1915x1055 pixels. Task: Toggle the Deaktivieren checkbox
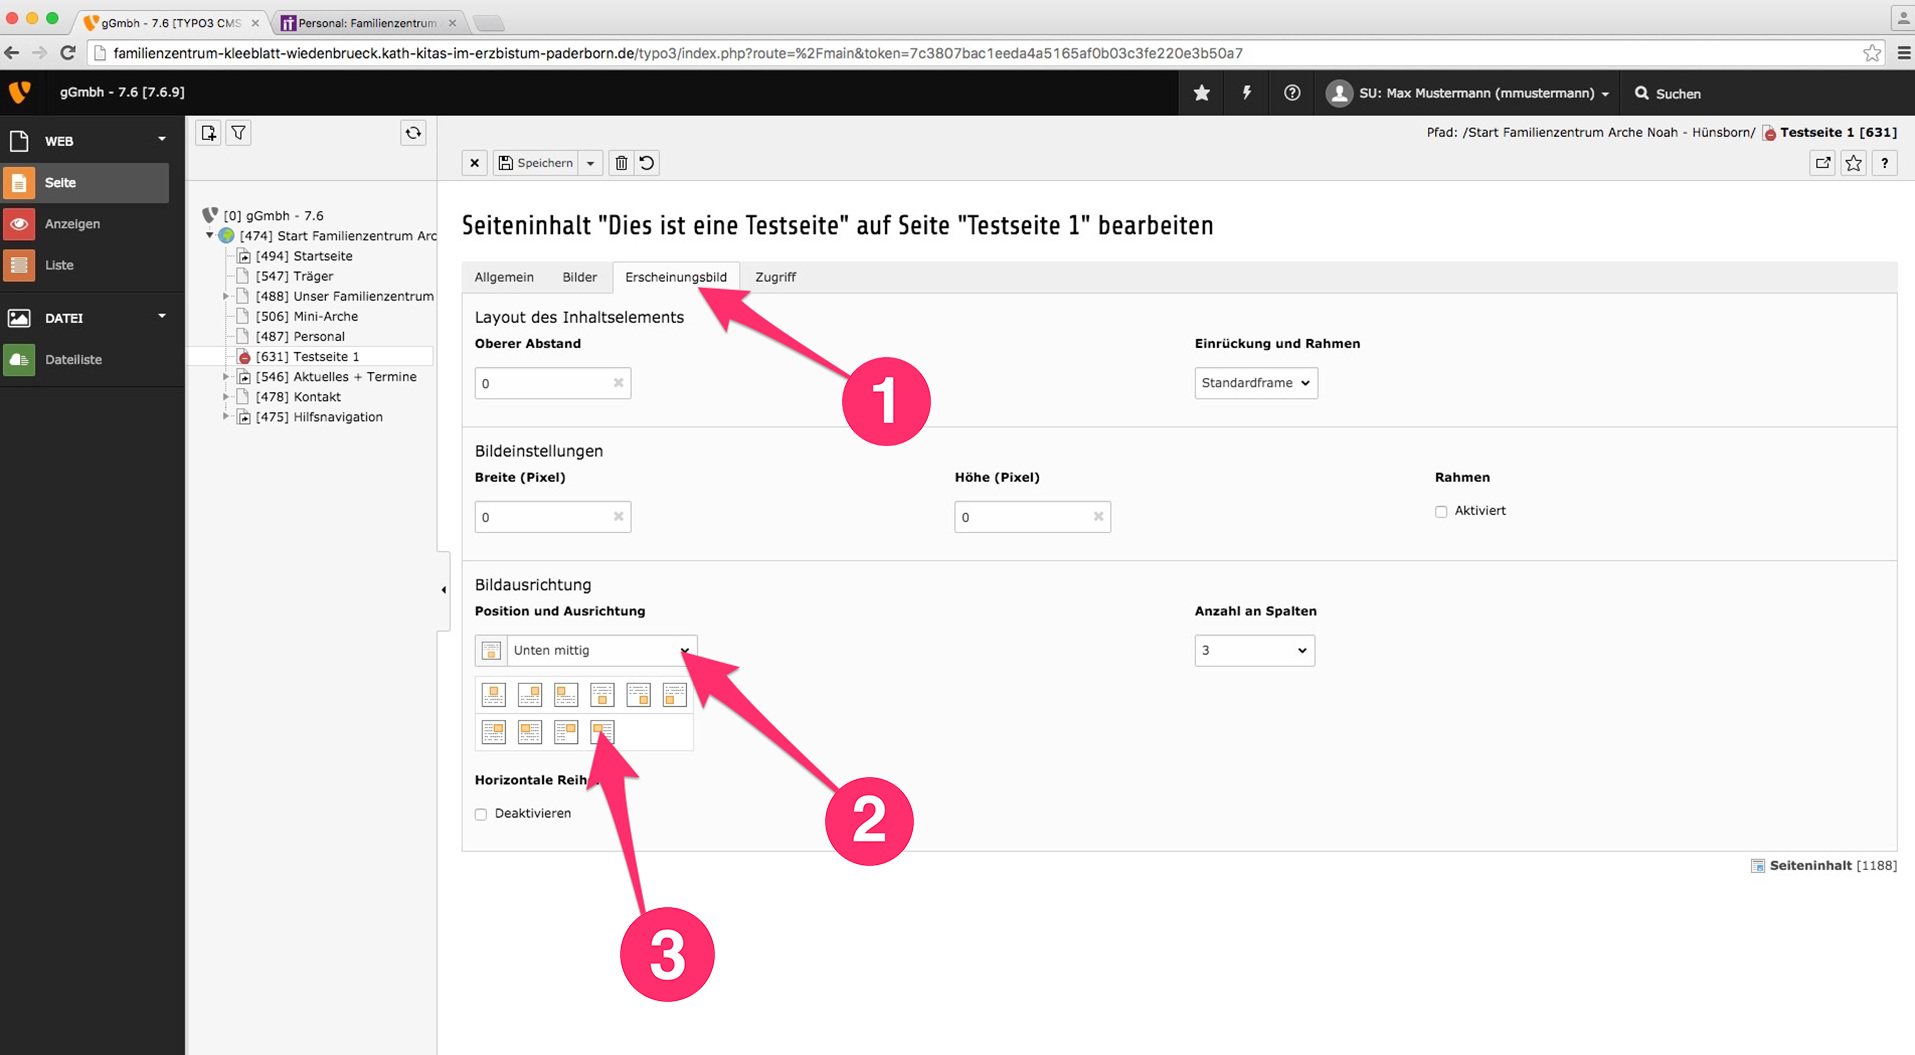click(481, 814)
